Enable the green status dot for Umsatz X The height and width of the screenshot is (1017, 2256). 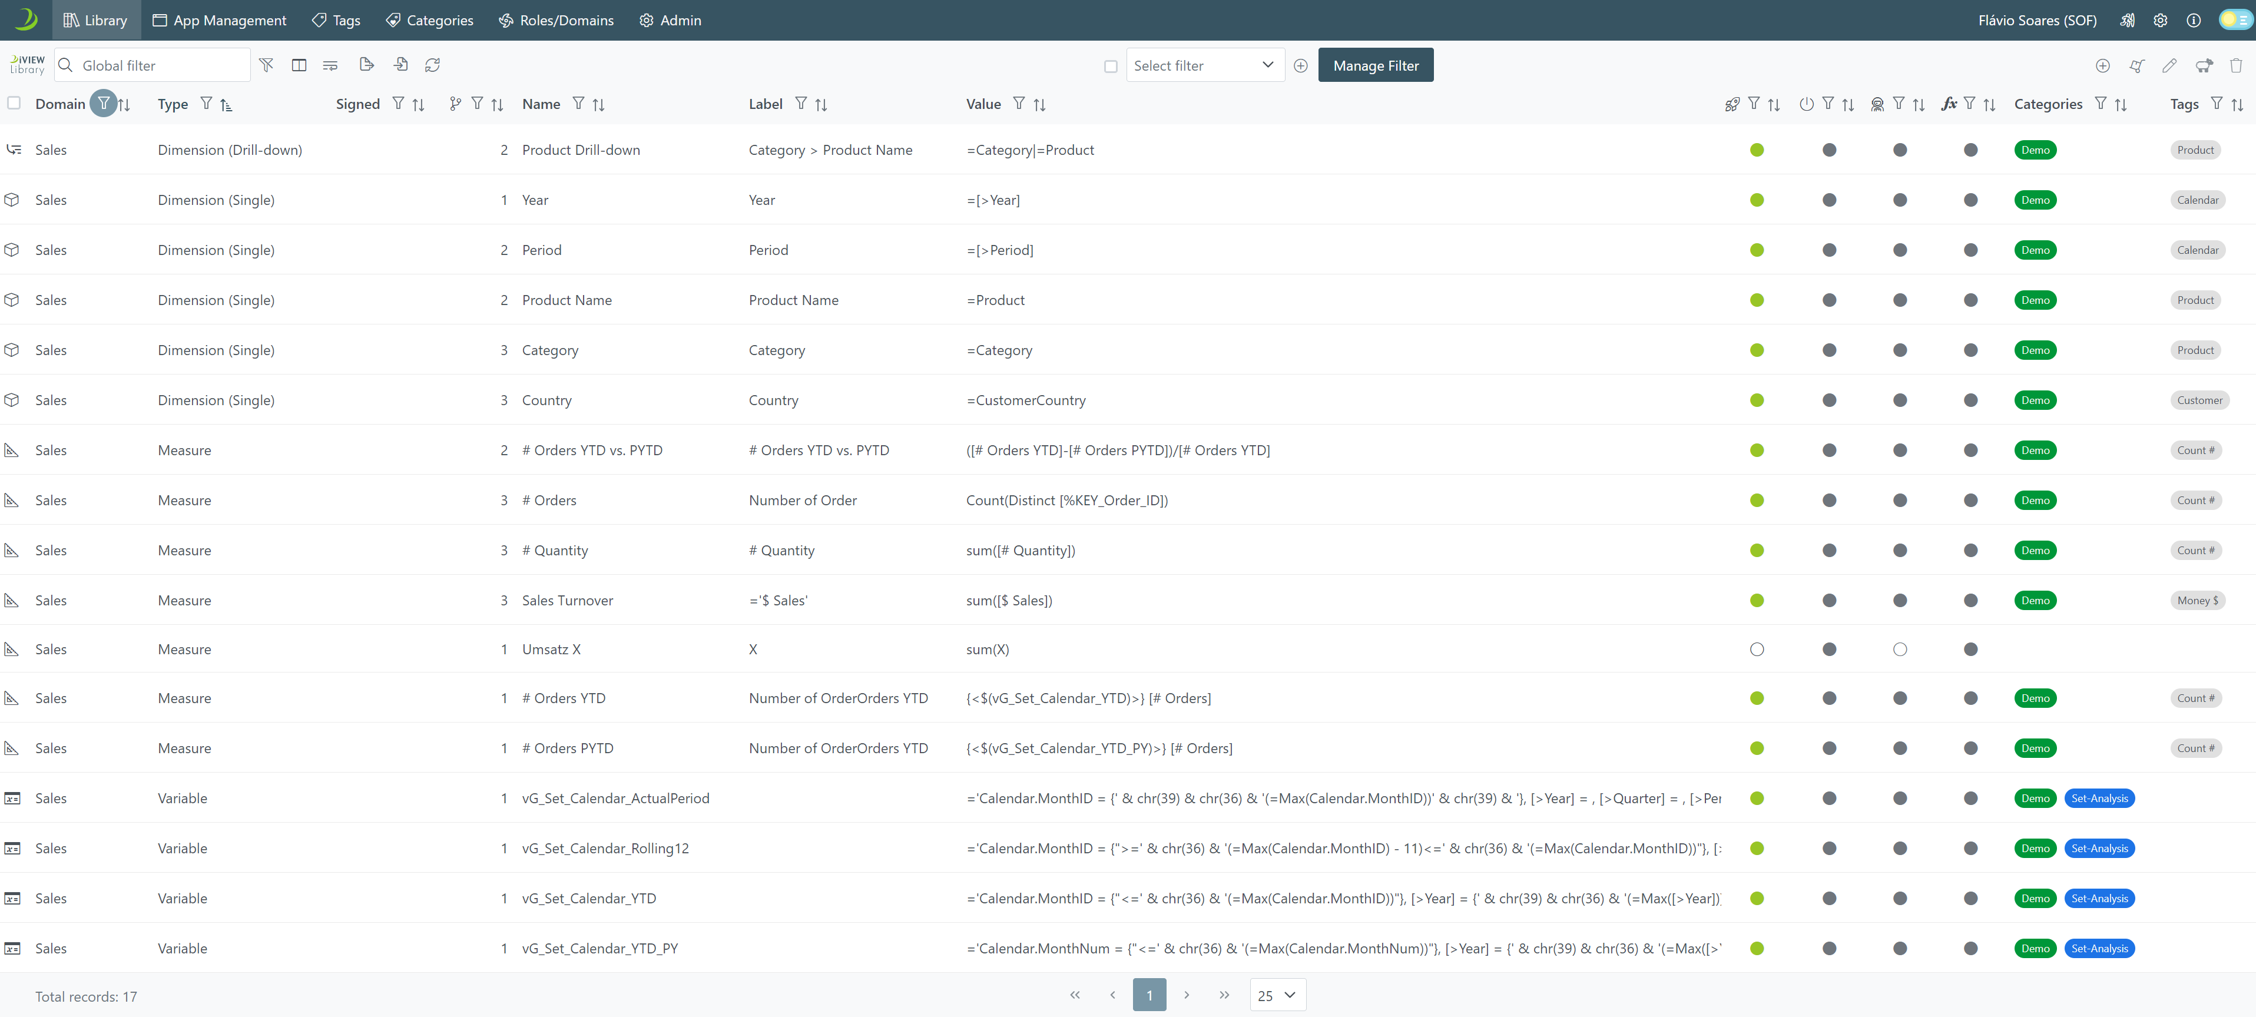click(x=1758, y=649)
